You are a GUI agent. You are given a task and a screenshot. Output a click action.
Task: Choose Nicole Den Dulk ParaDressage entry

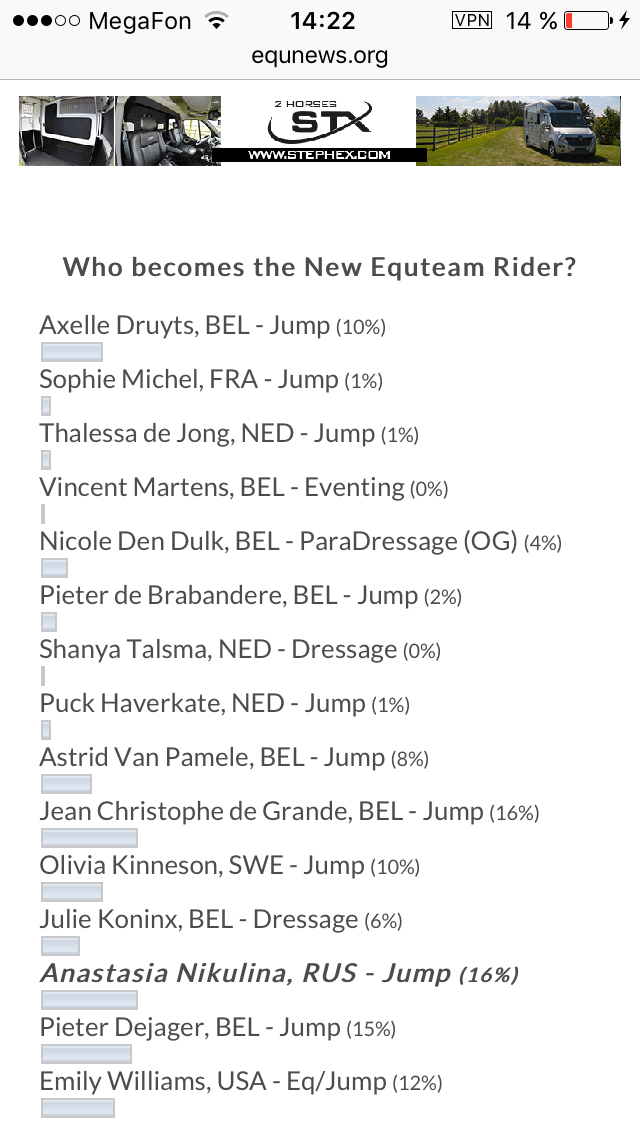(301, 542)
